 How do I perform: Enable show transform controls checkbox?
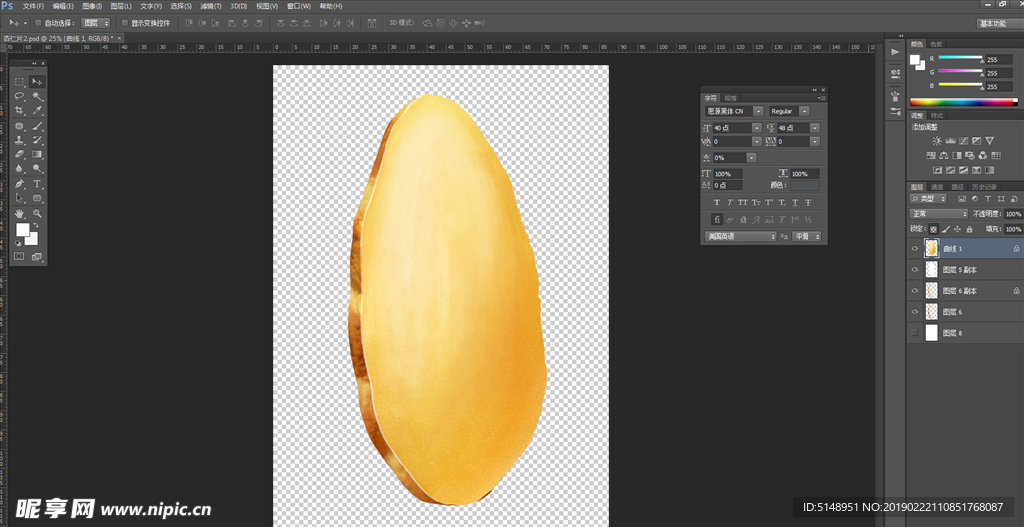(125, 23)
